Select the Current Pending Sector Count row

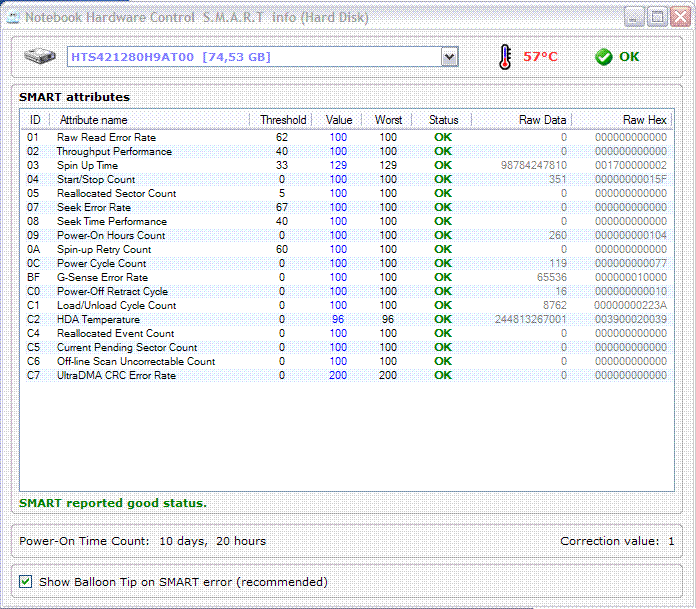[347, 347]
